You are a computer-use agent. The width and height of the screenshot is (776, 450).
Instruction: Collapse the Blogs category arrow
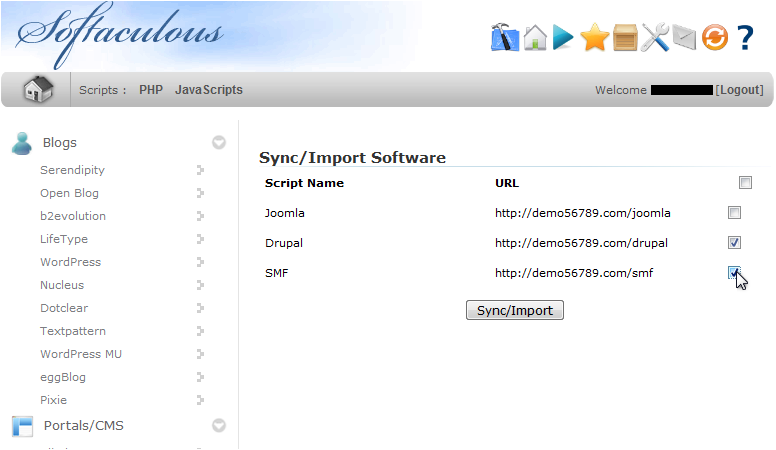pos(219,143)
